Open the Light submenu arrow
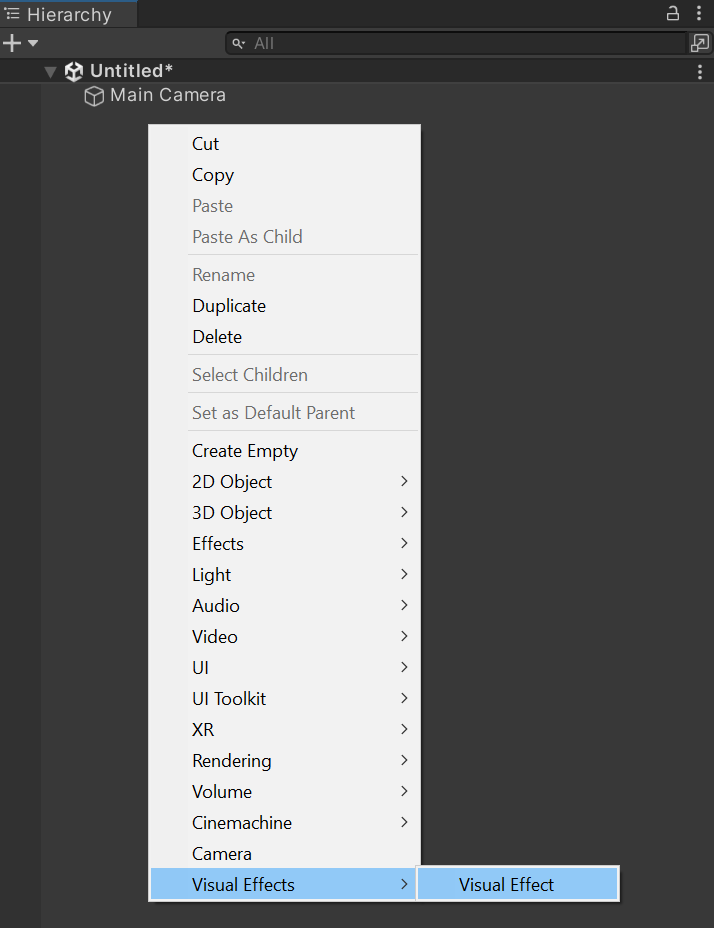714x928 pixels. coord(404,574)
